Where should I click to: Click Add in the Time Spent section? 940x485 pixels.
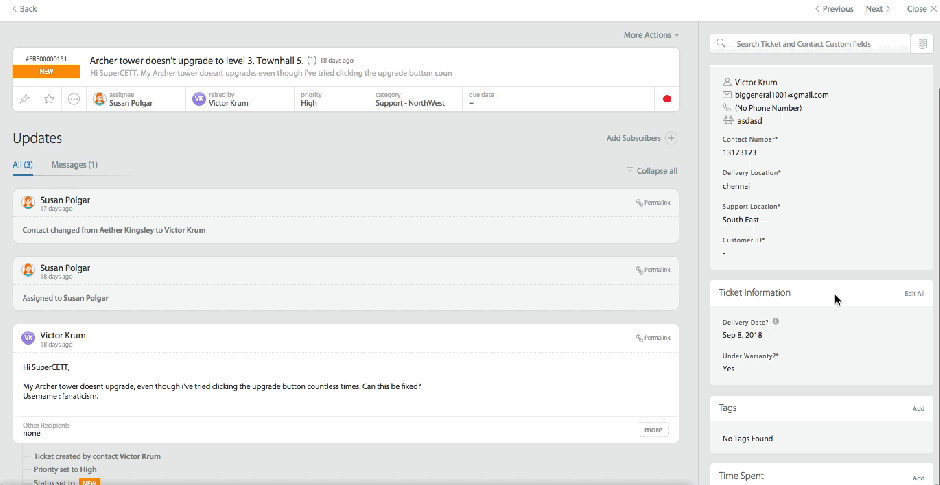918,478
